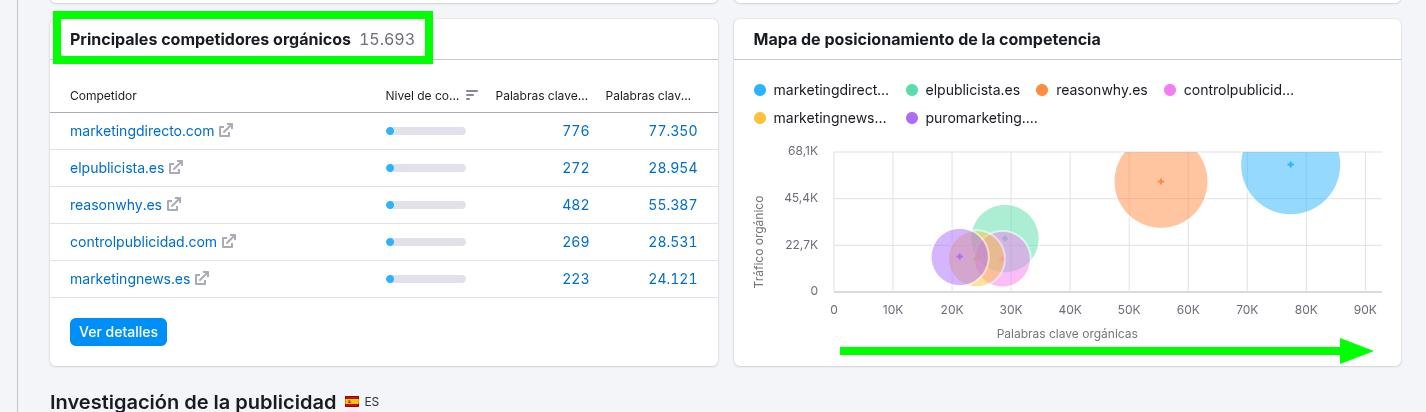Click external link icon next to controlpublicidad.com
This screenshot has width=1426, height=412.
[229, 242]
